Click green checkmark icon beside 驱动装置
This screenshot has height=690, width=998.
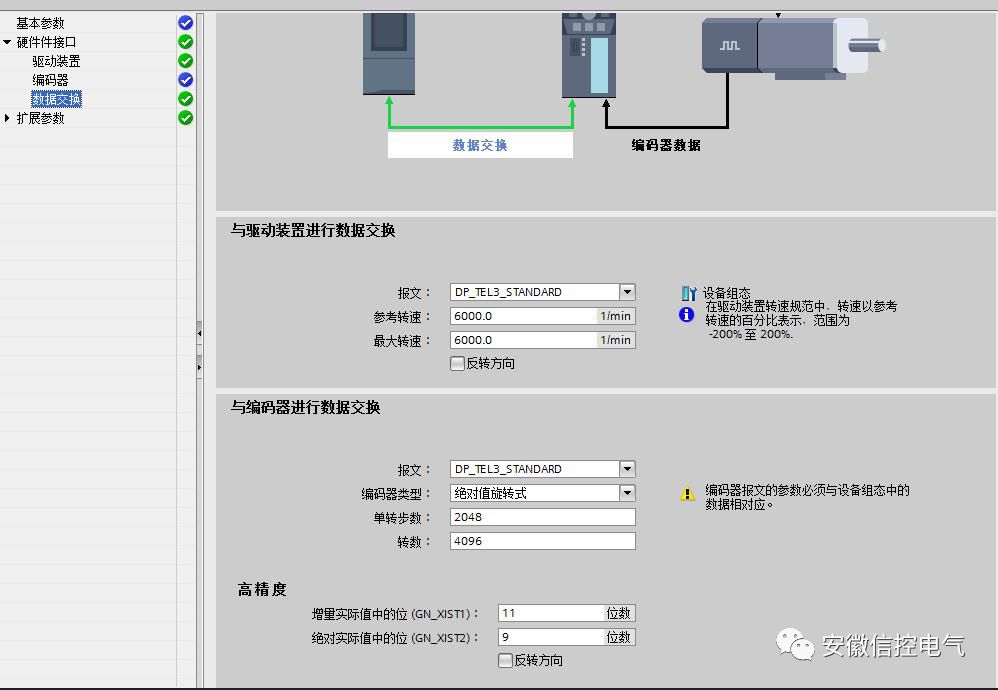[185, 60]
